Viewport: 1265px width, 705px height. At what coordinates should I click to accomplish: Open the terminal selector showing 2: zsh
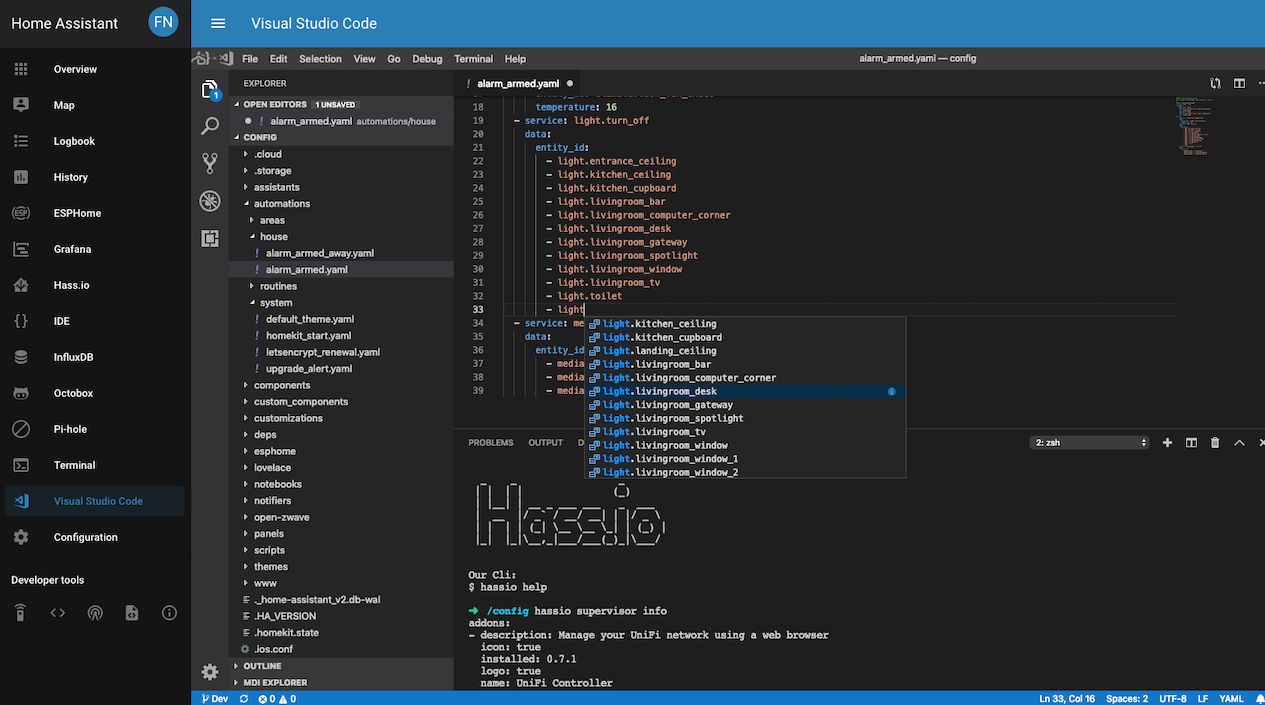tap(1089, 441)
